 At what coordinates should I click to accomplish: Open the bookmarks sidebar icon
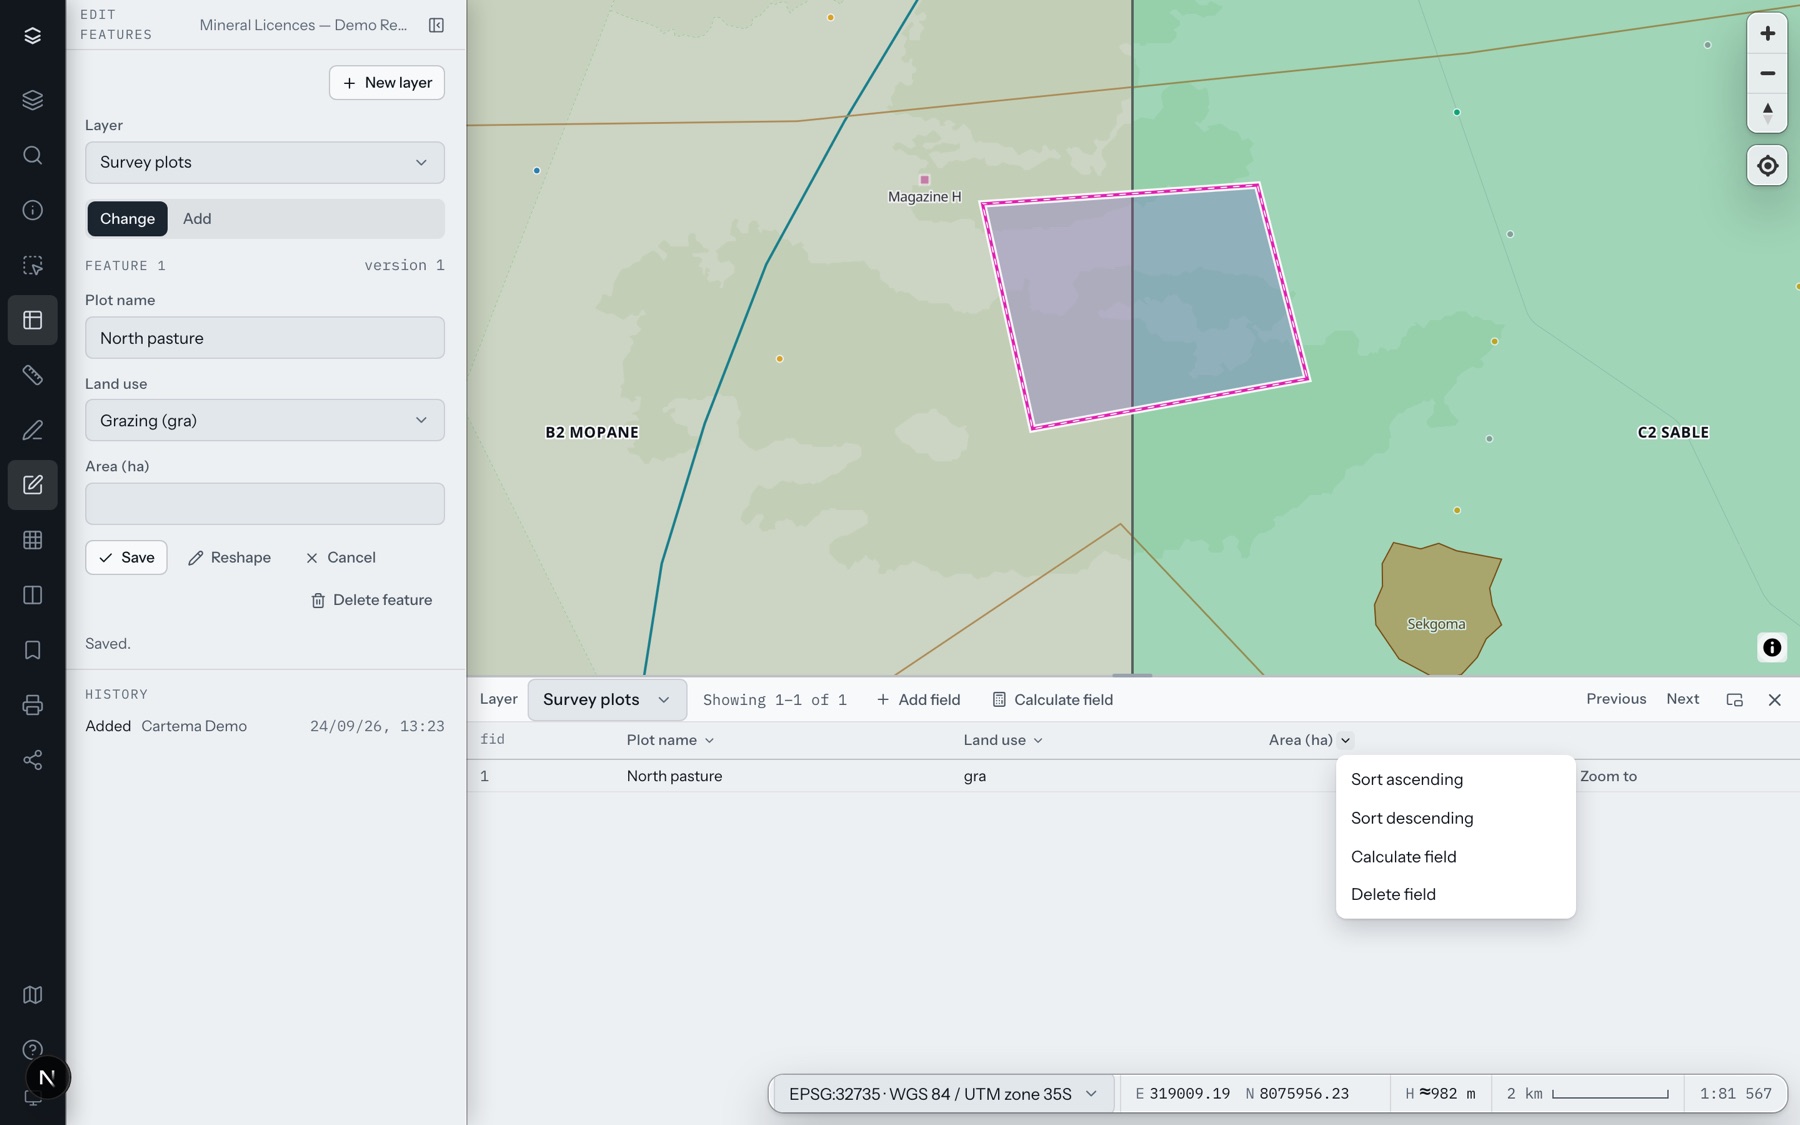point(32,650)
